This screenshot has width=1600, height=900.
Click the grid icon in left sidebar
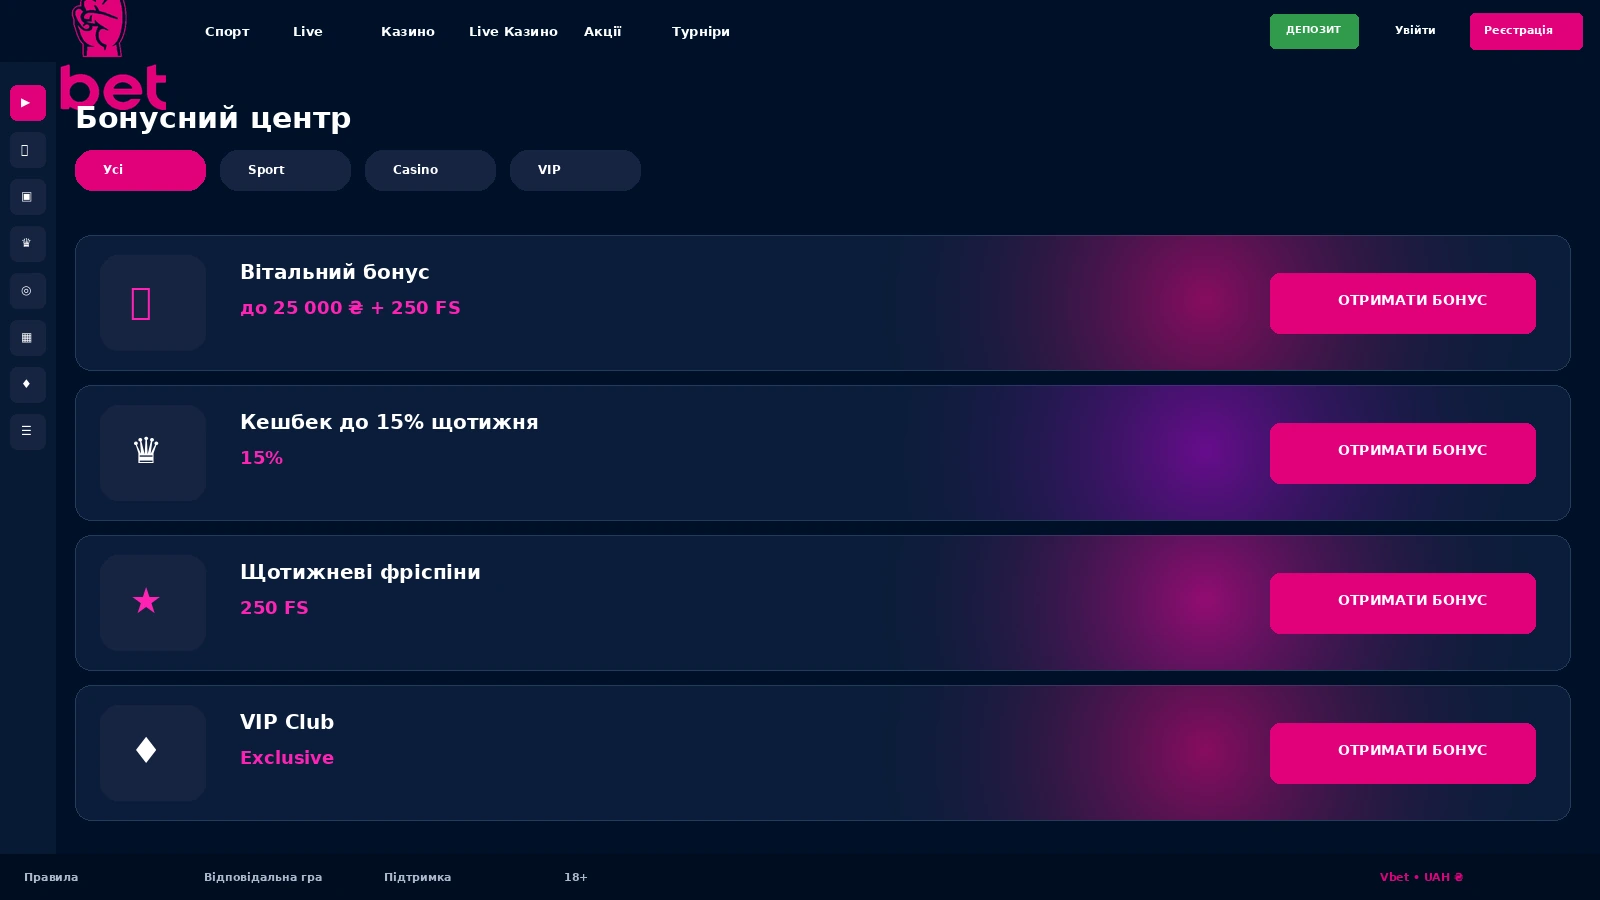(x=28, y=338)
